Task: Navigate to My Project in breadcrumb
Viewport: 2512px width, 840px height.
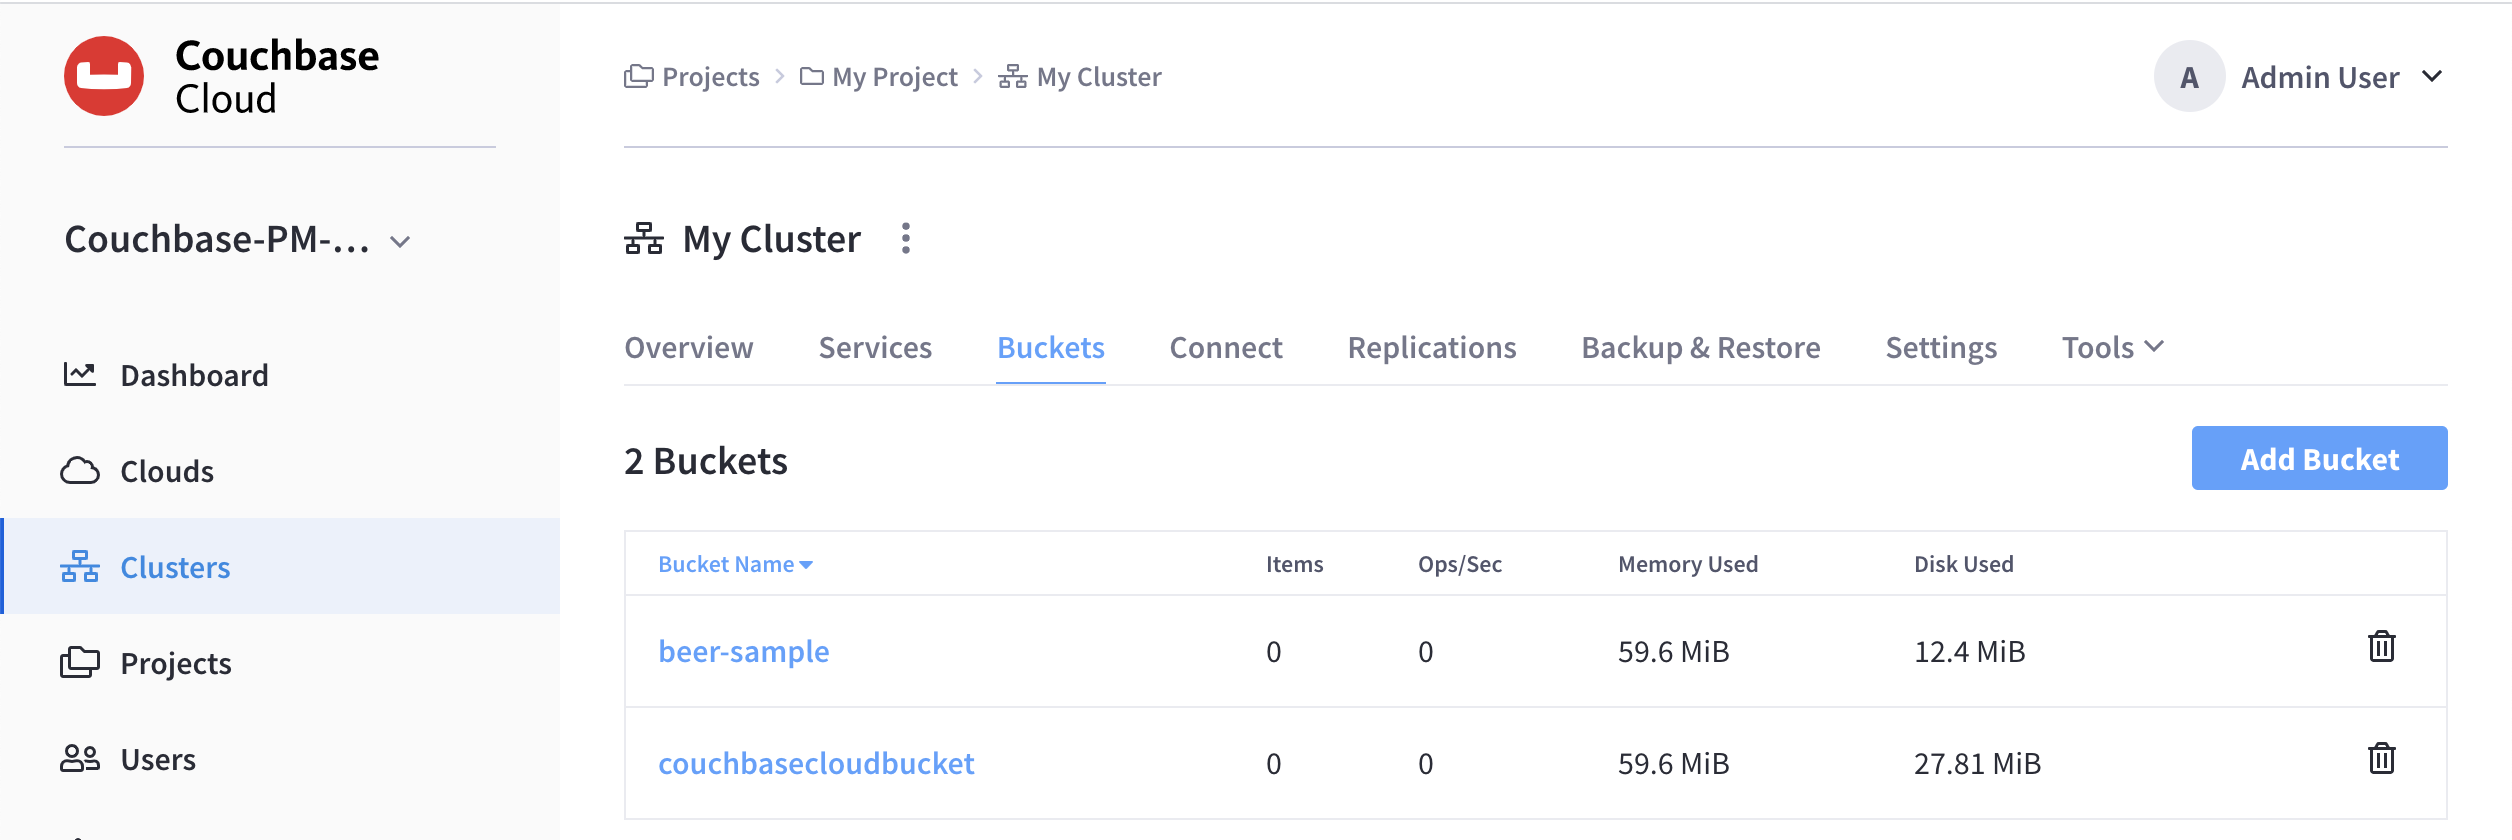Action: 894,77
